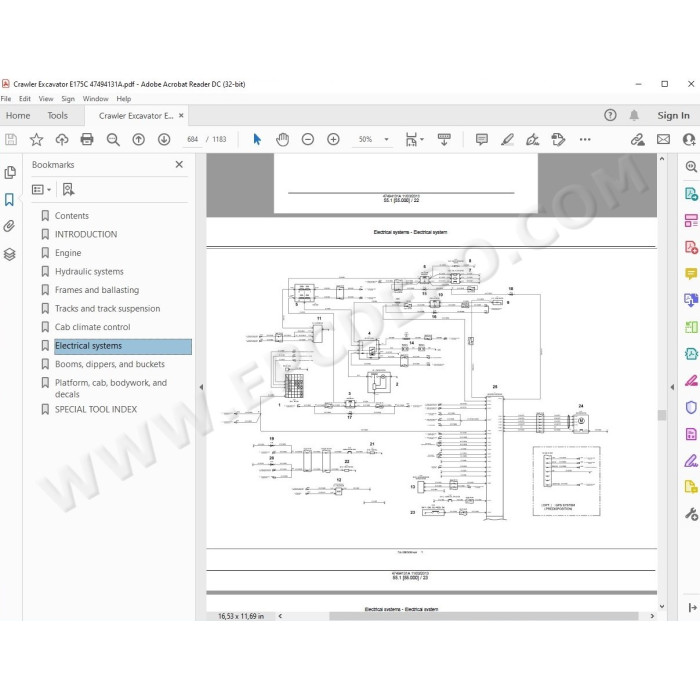Add file to starred favorites
Viewport: 700px width, 700px height.
point(36,140)
